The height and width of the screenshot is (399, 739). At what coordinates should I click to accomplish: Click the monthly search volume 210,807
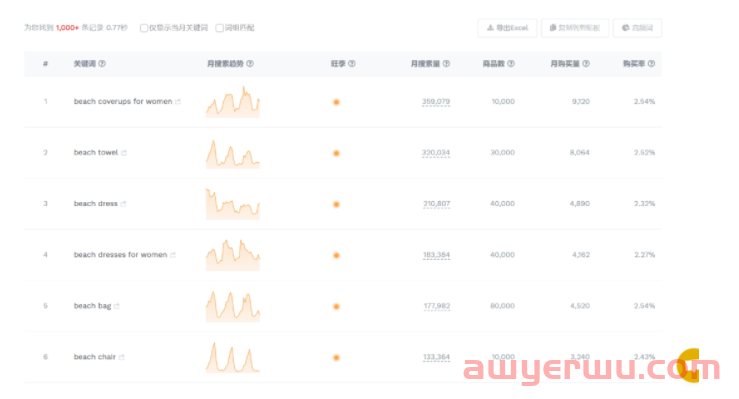coord(436,204)
